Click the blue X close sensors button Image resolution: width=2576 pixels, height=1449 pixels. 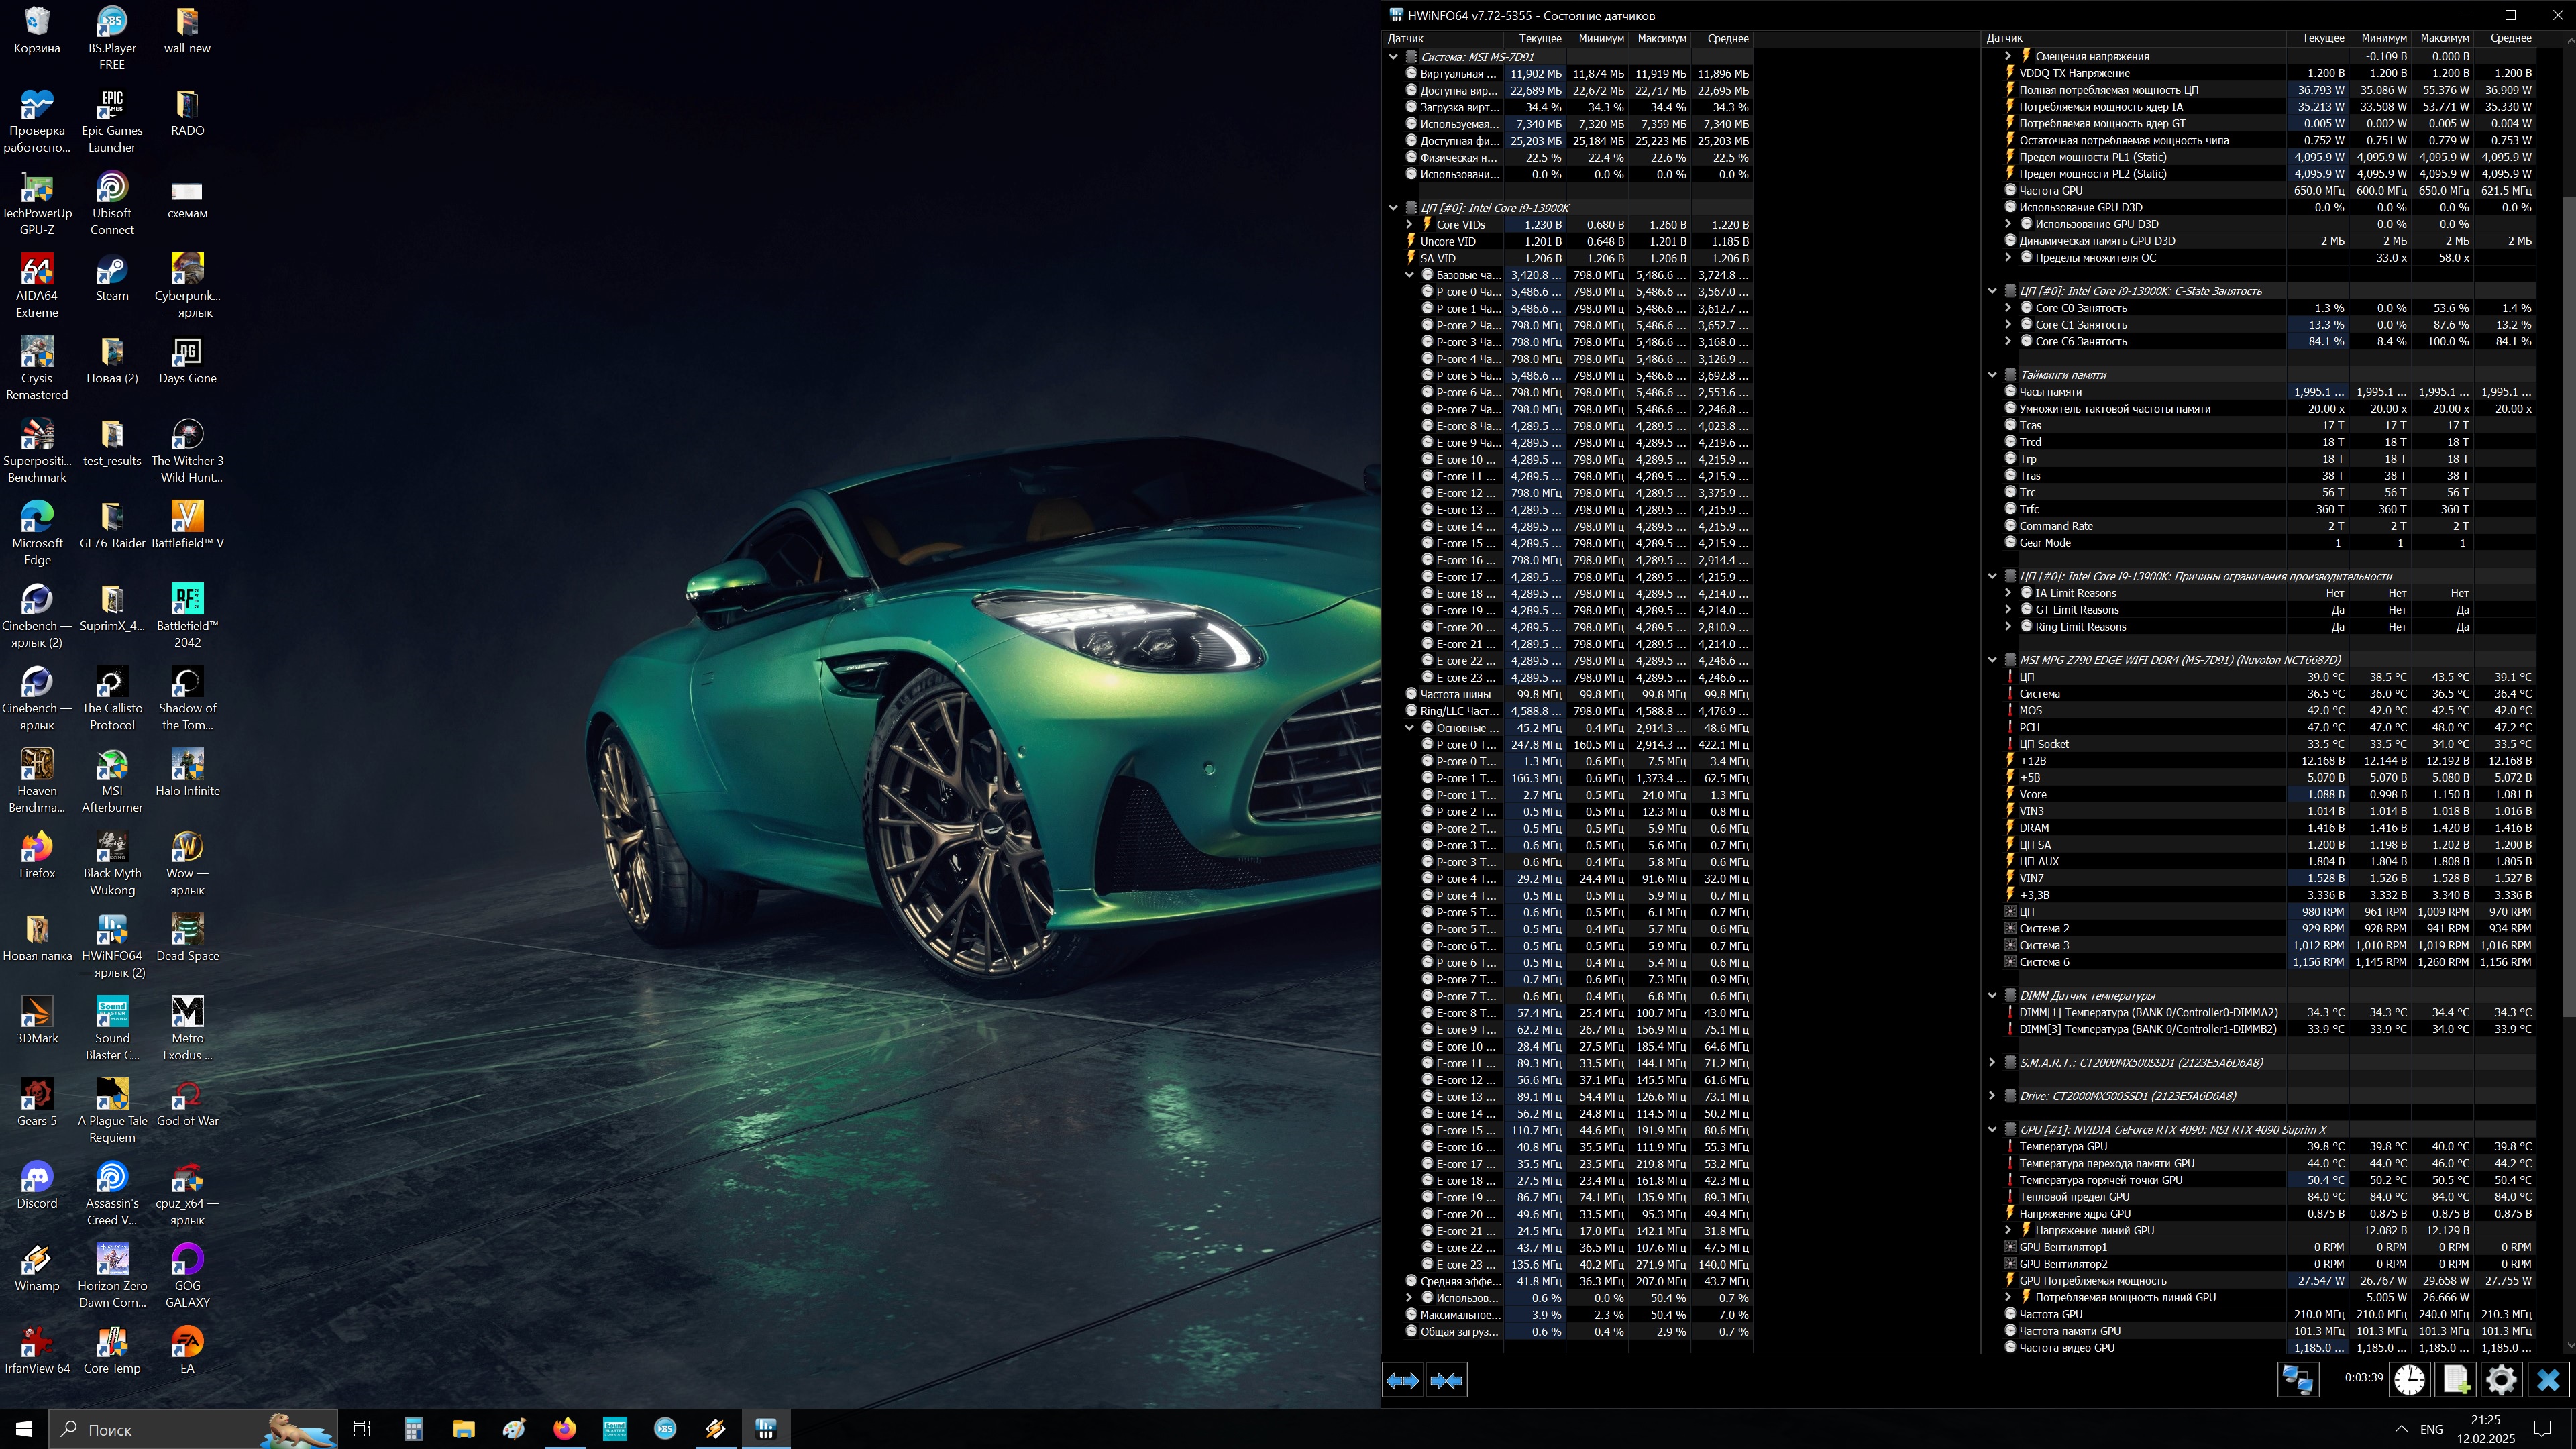coord(2548,1380)
